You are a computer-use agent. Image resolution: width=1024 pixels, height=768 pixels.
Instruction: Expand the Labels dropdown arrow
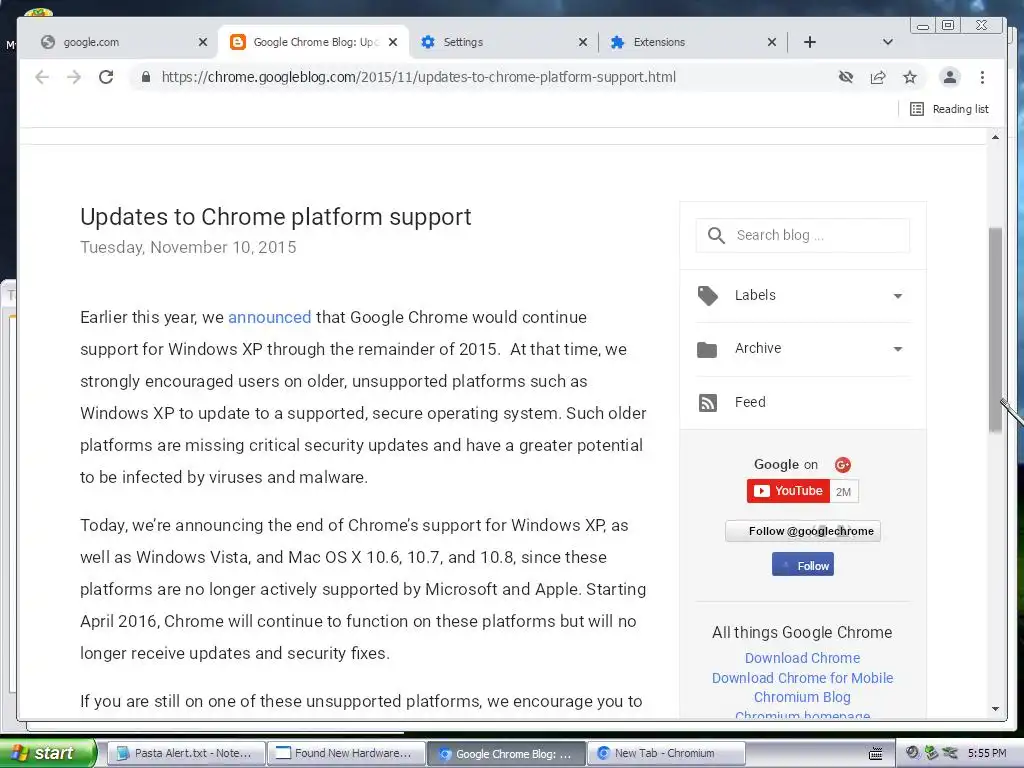898,296
